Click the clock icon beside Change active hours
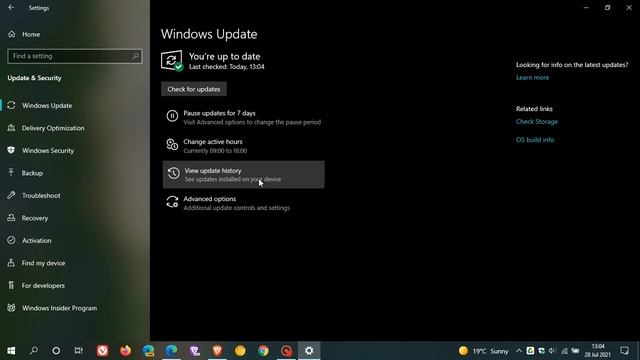The height and width of the screenshot is (360, 640). 172,144
